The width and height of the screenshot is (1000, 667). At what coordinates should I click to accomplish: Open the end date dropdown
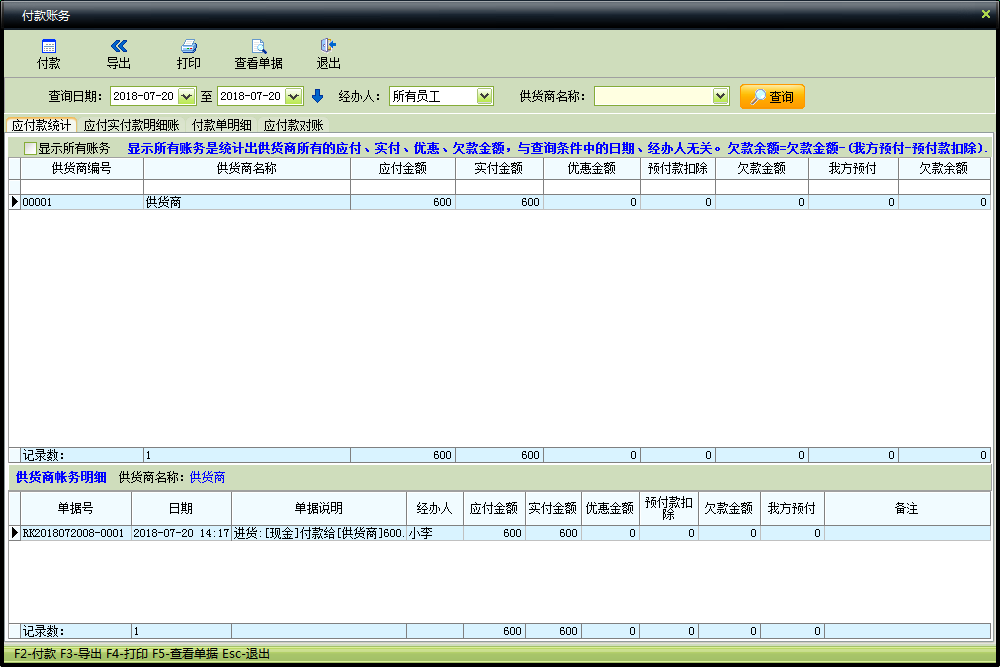293,97
